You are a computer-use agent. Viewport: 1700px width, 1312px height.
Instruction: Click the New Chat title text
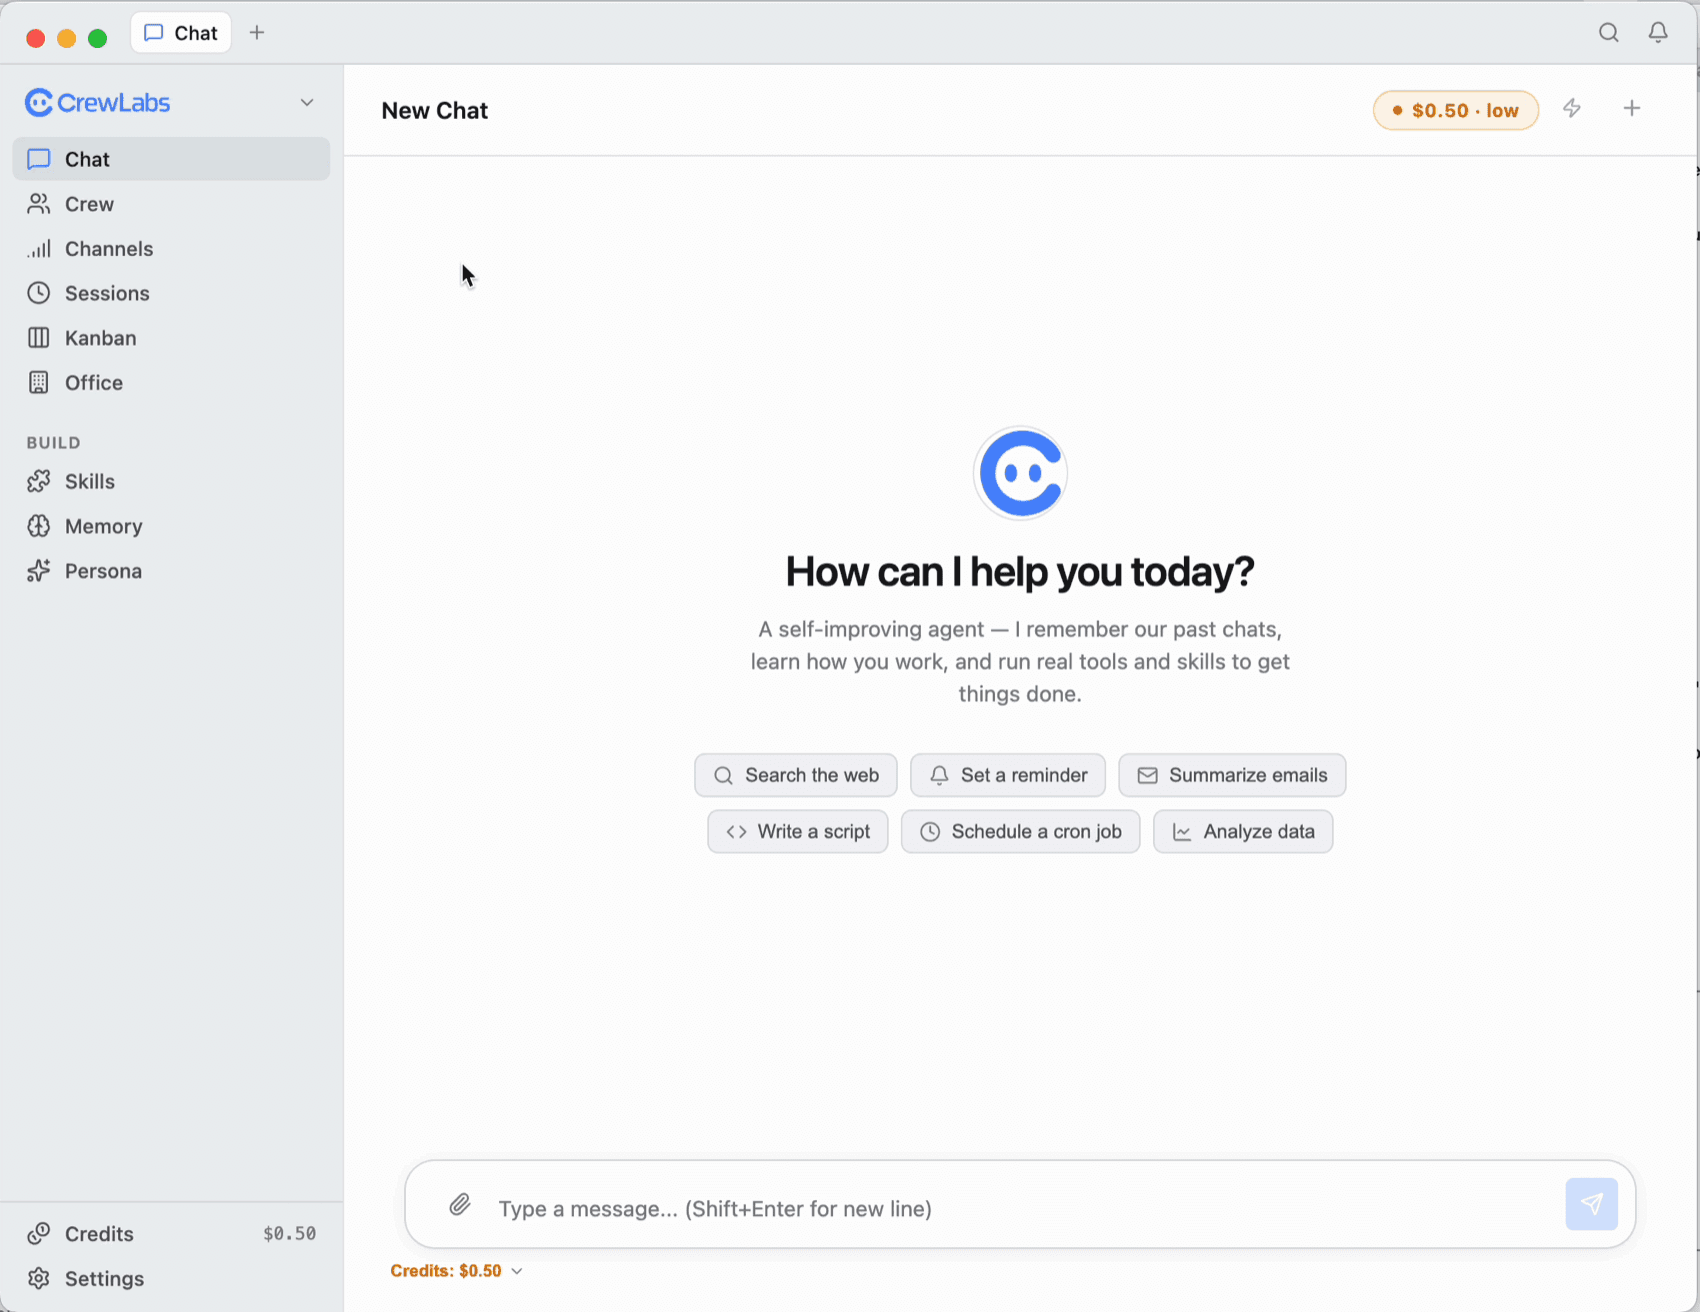point(435,110)
